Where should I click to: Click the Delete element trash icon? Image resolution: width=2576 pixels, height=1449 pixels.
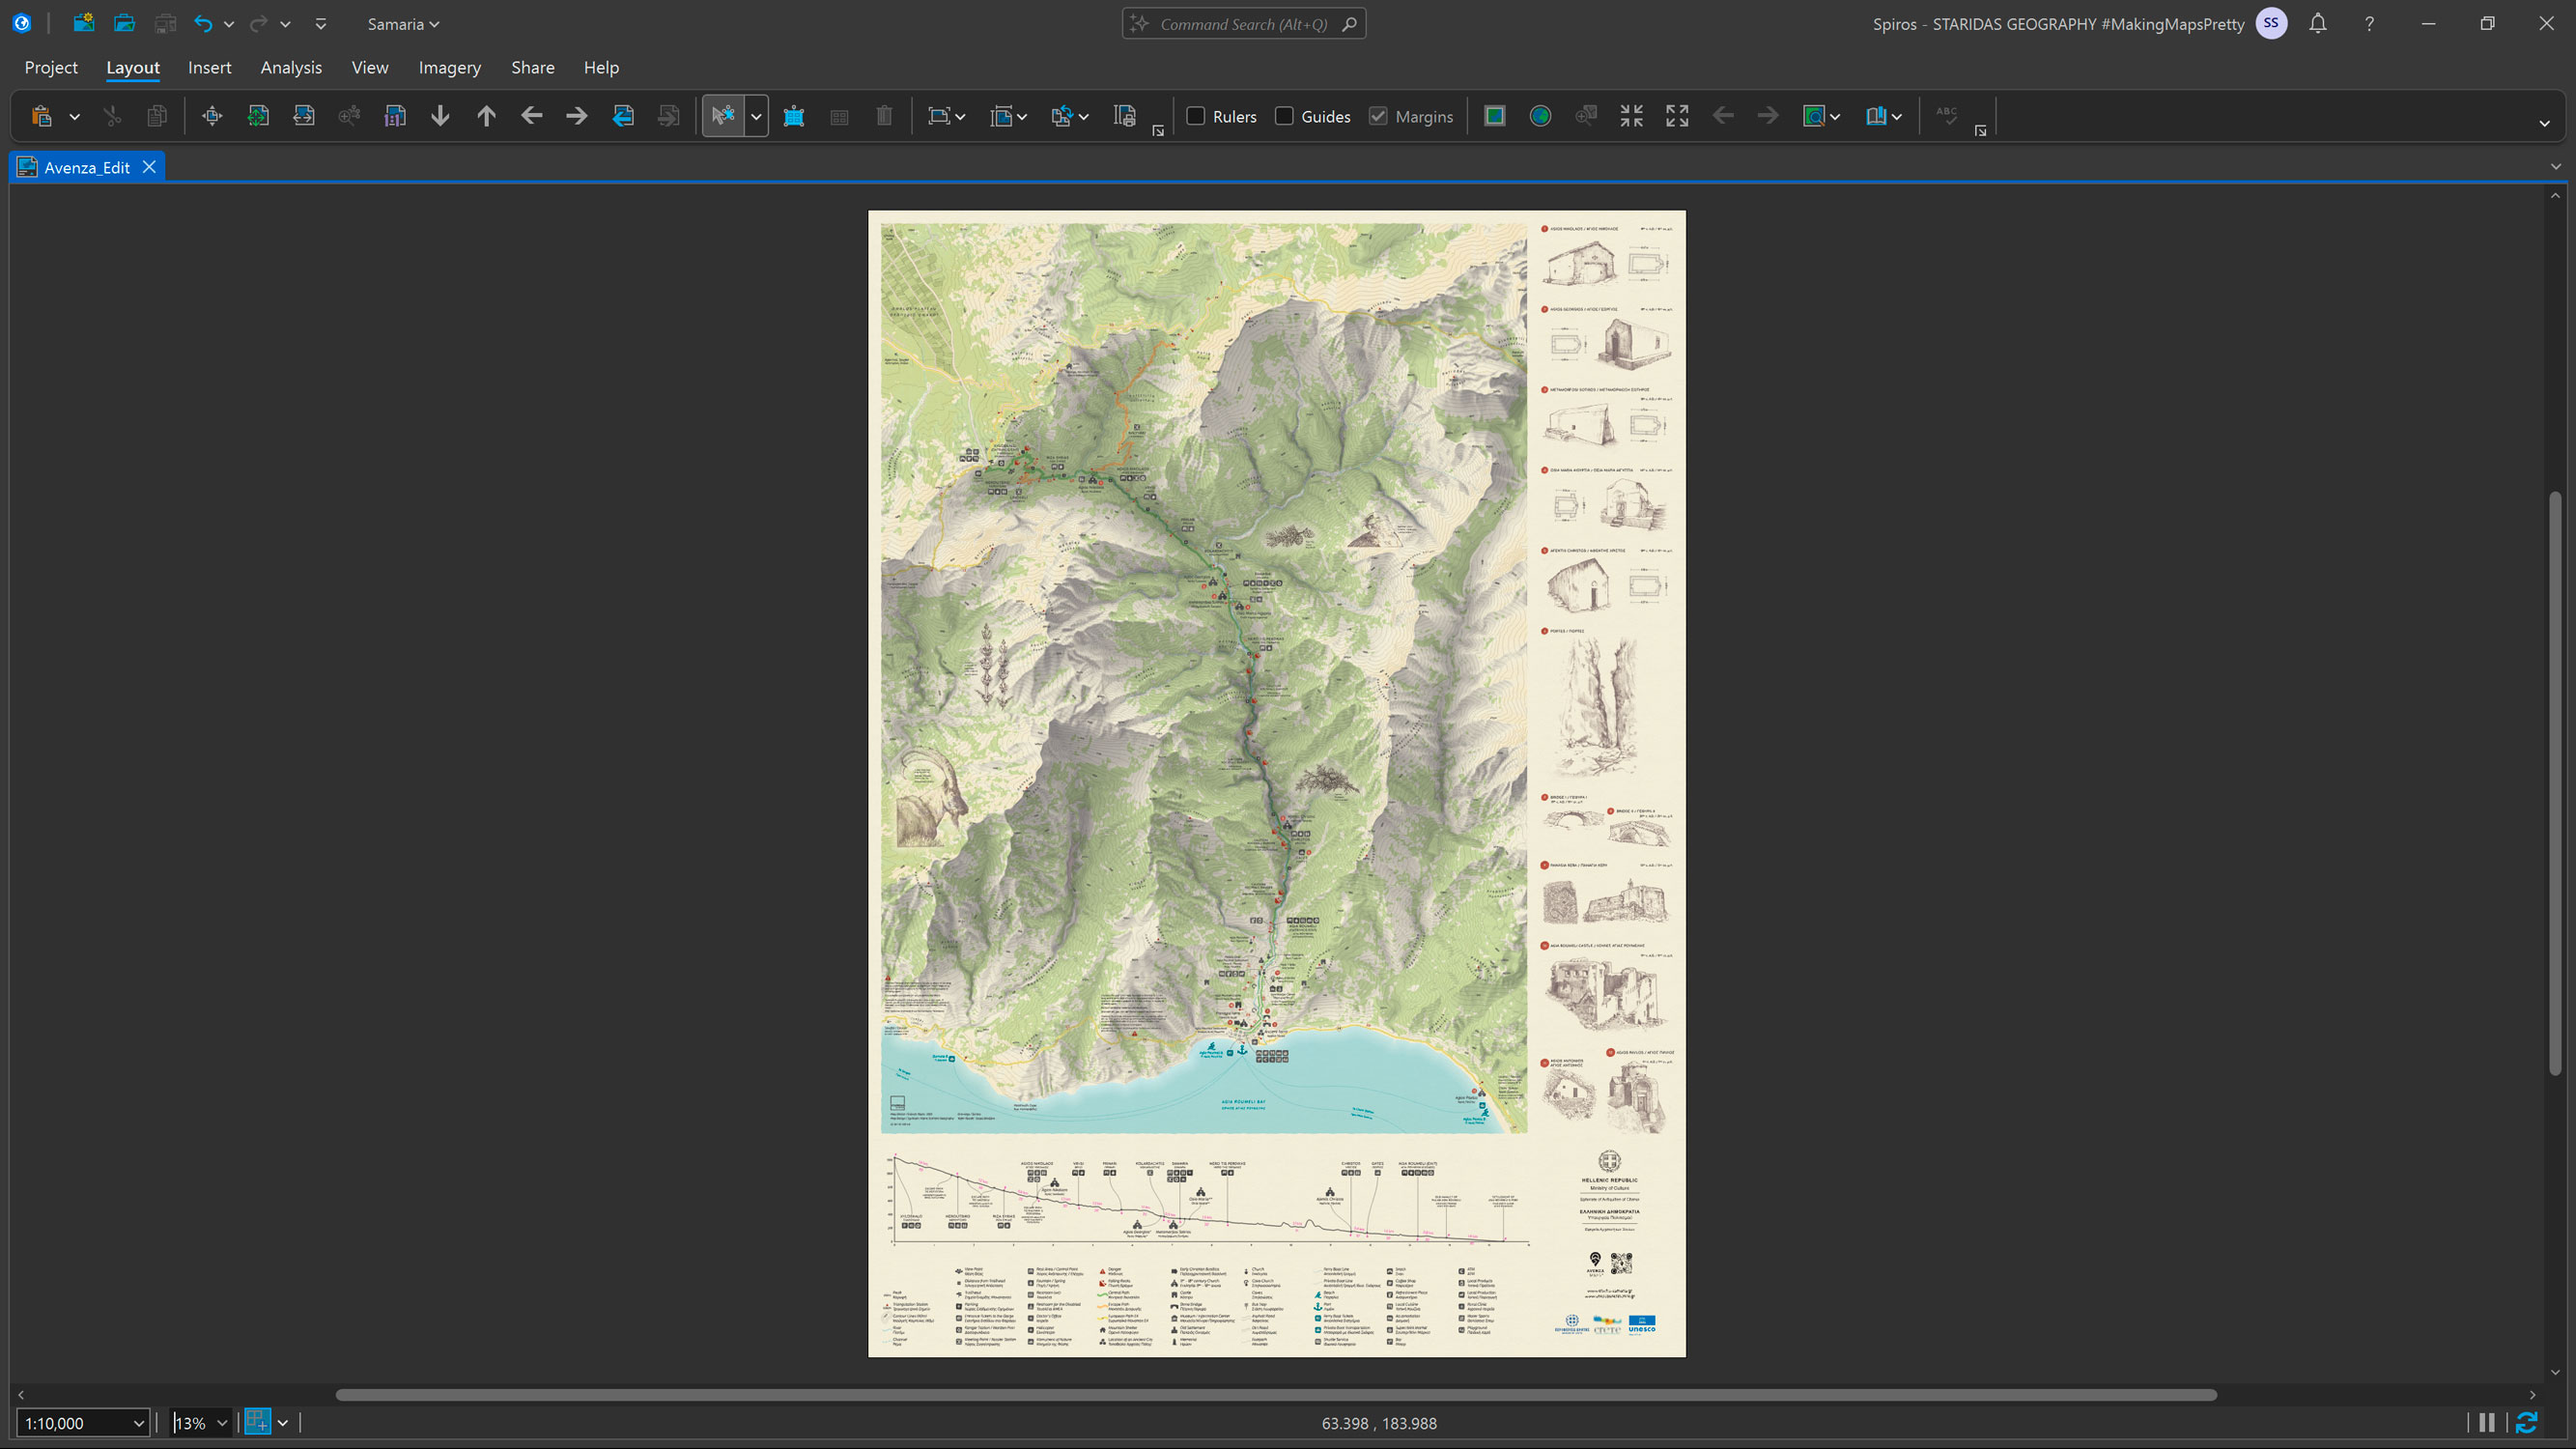(884, 115)
